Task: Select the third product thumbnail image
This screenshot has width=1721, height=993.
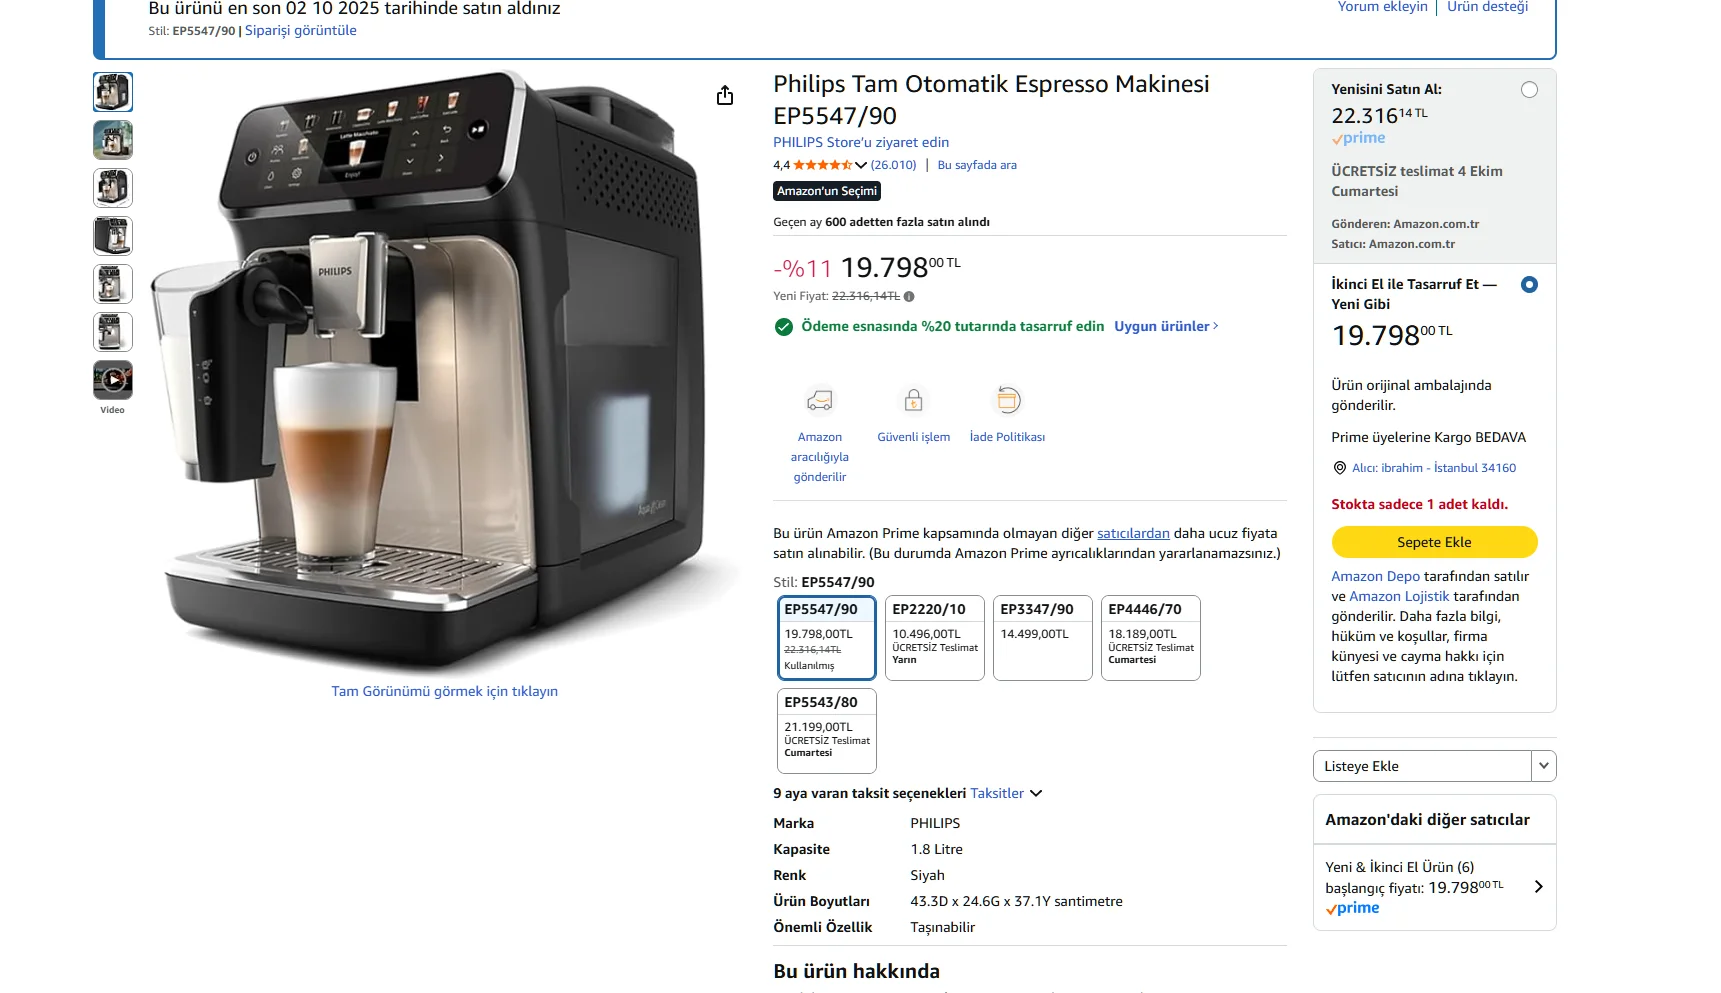Action: pyautogui.click(x=113, y=188)
